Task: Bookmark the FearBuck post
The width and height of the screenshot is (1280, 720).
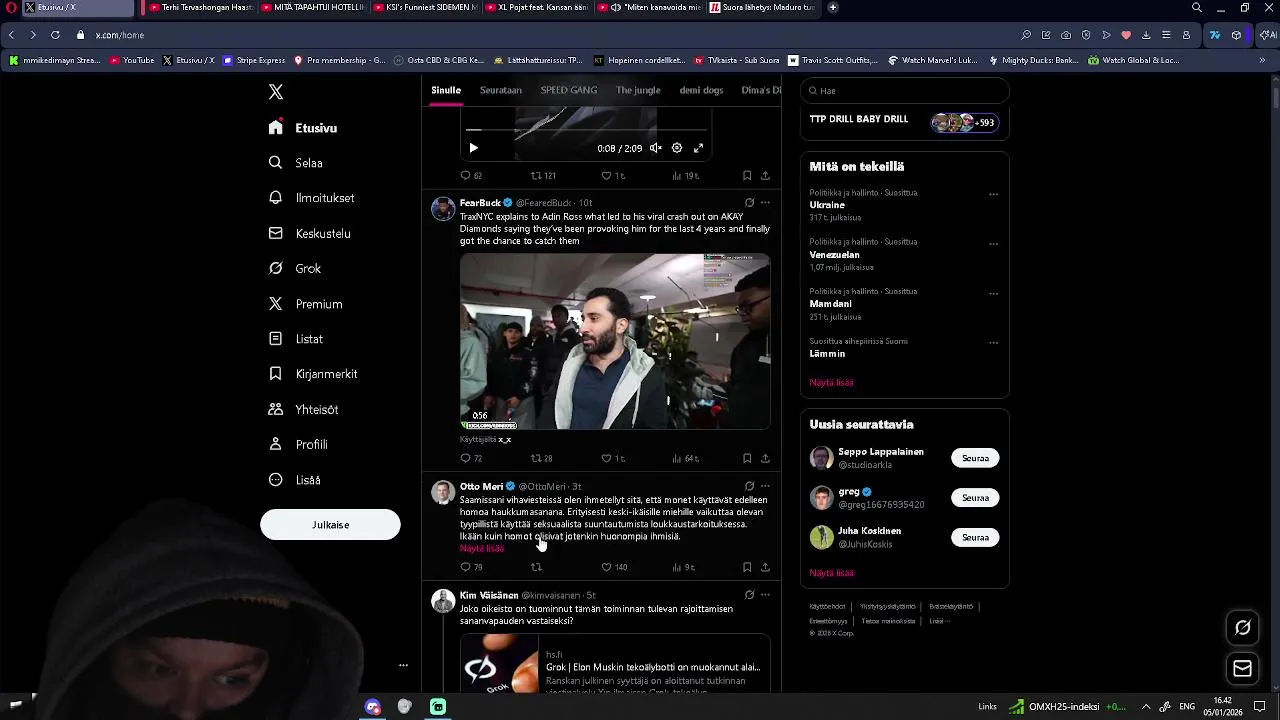Action: point(747,458)
